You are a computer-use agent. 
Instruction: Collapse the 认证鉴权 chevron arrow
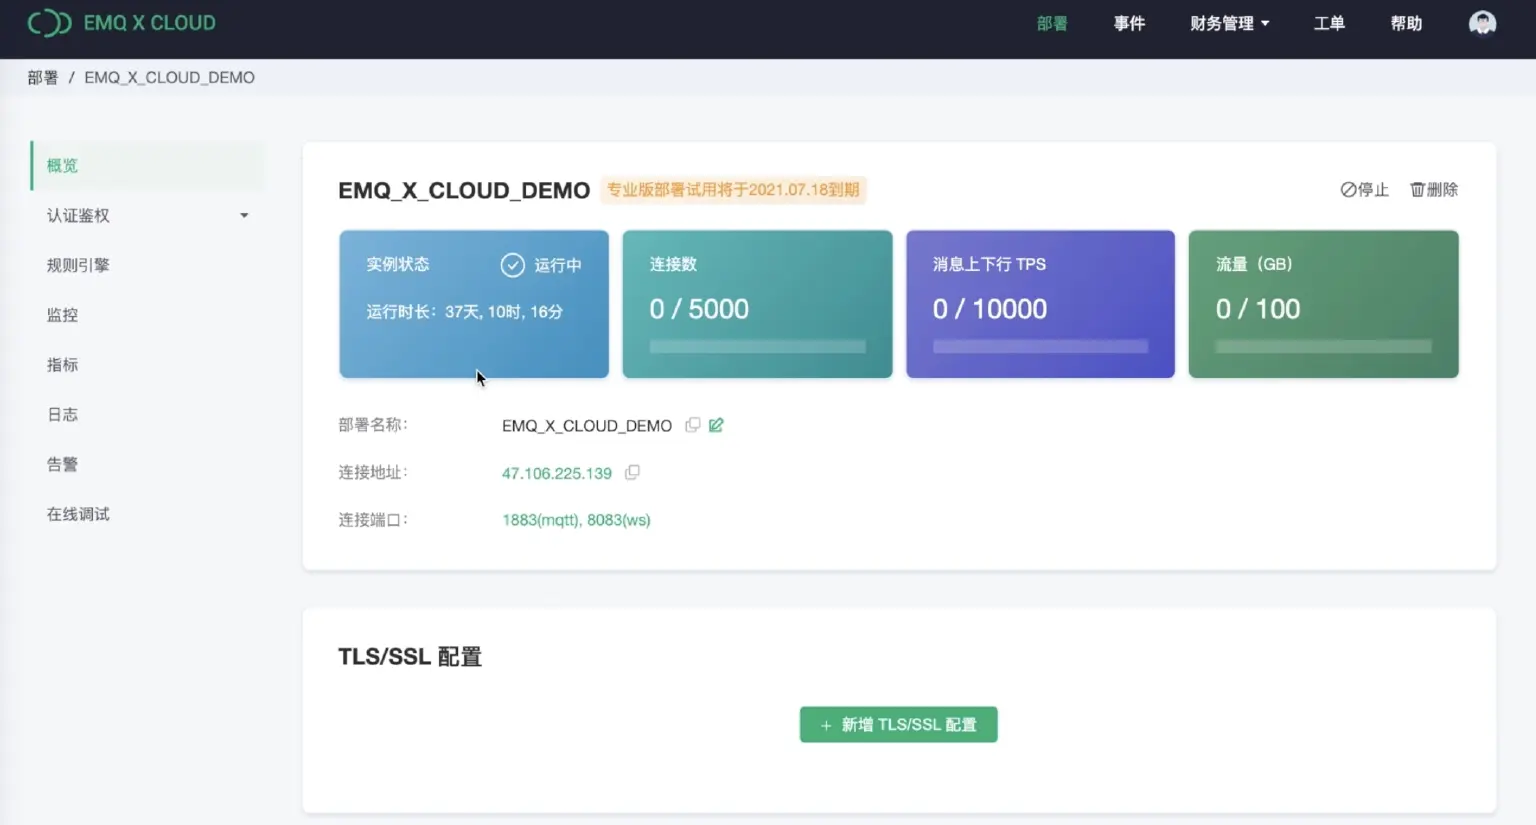pyautogui.click(x=243, y=215)
